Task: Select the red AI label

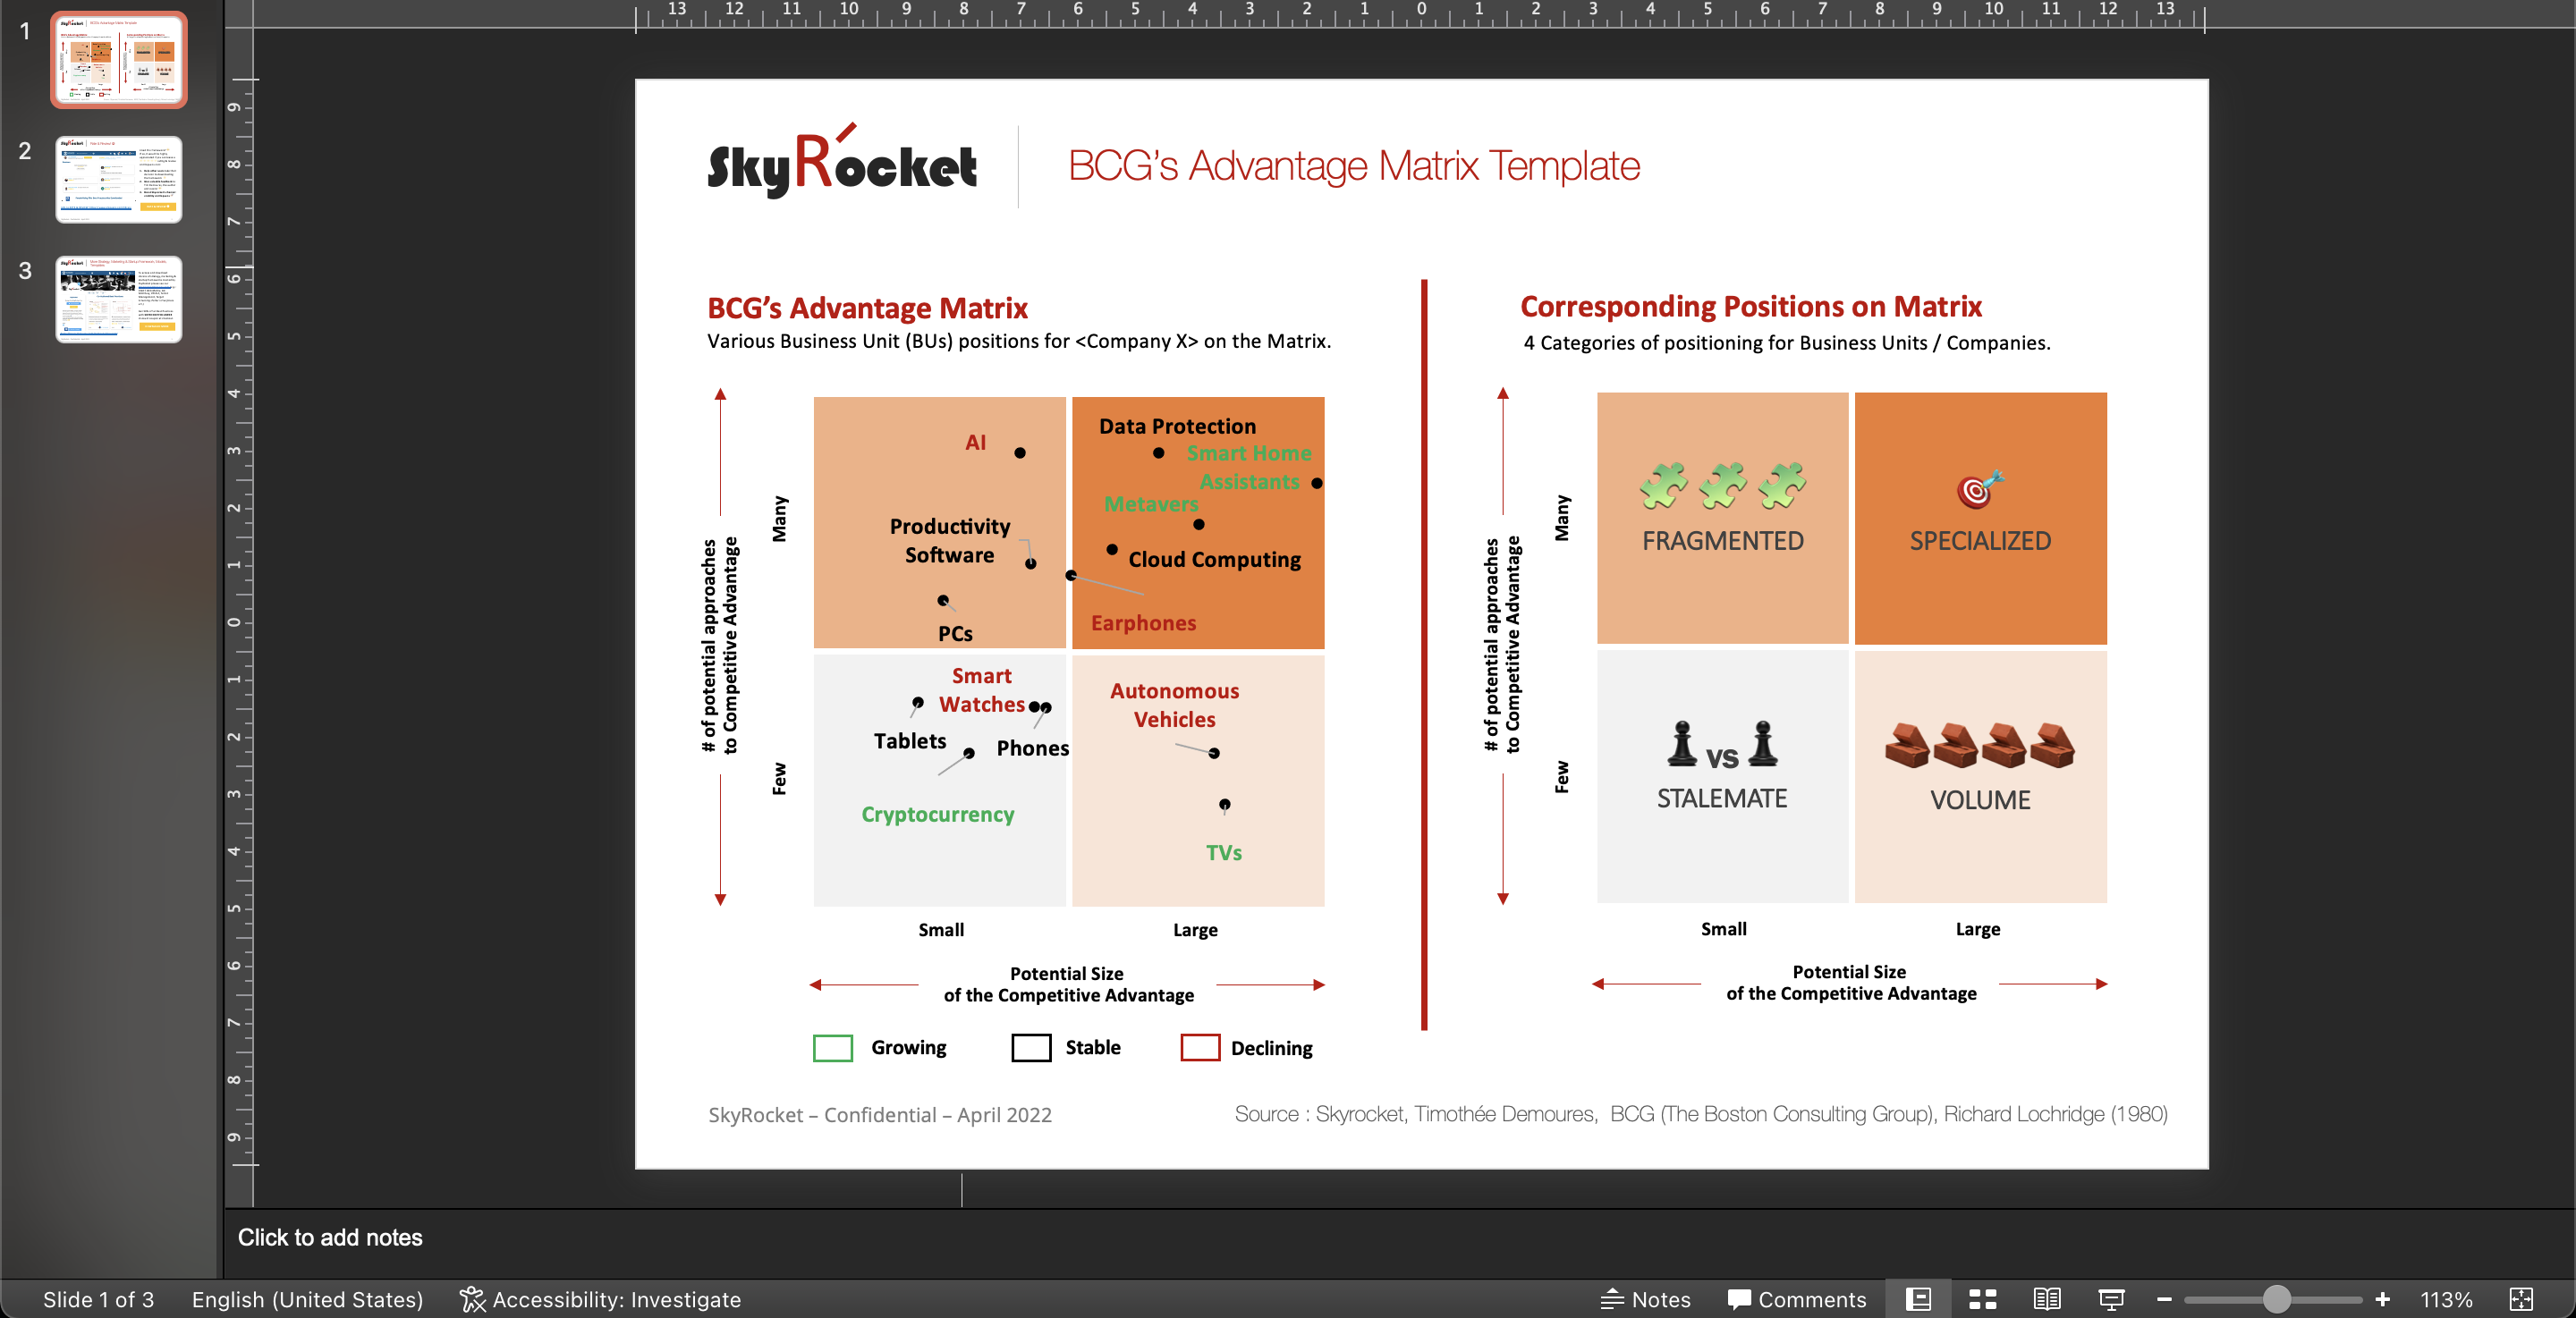Action: click(975, 442)
